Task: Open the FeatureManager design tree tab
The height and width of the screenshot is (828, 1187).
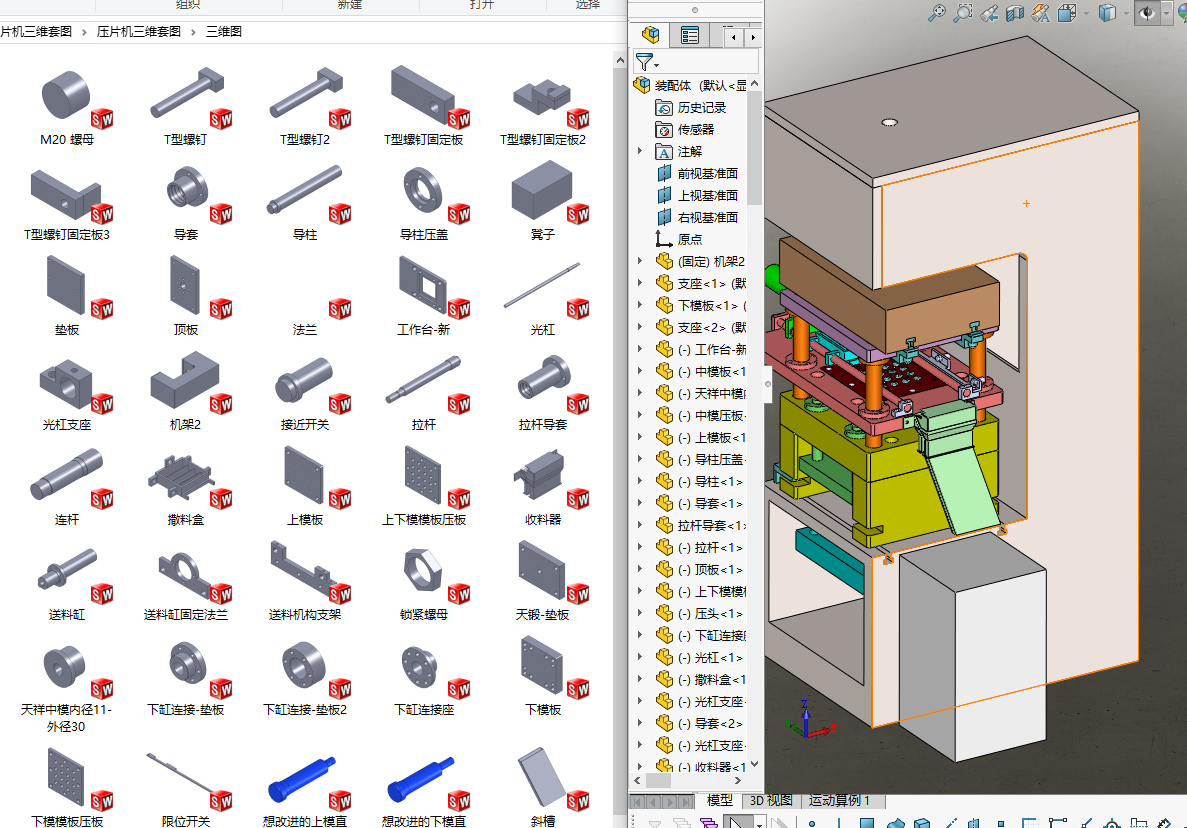Action: click(x=651, y=35)
